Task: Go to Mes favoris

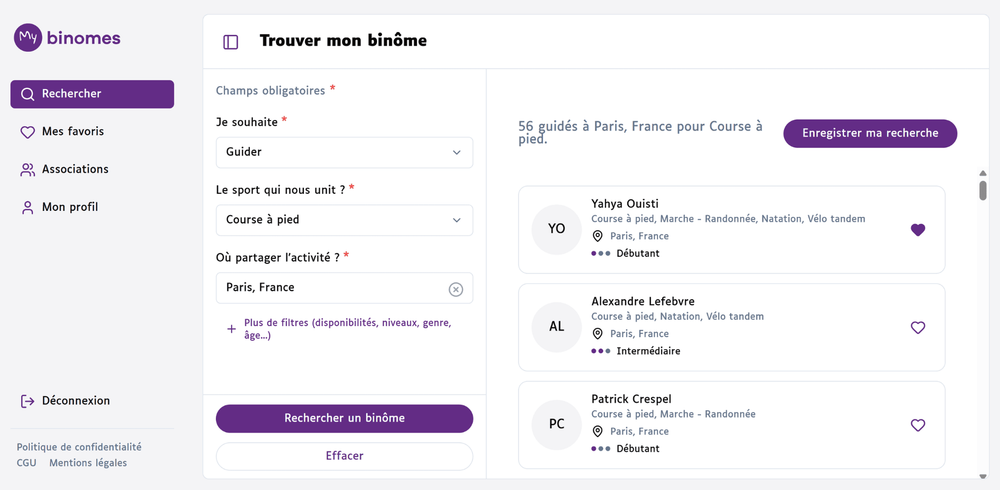Action: point(72,132)
